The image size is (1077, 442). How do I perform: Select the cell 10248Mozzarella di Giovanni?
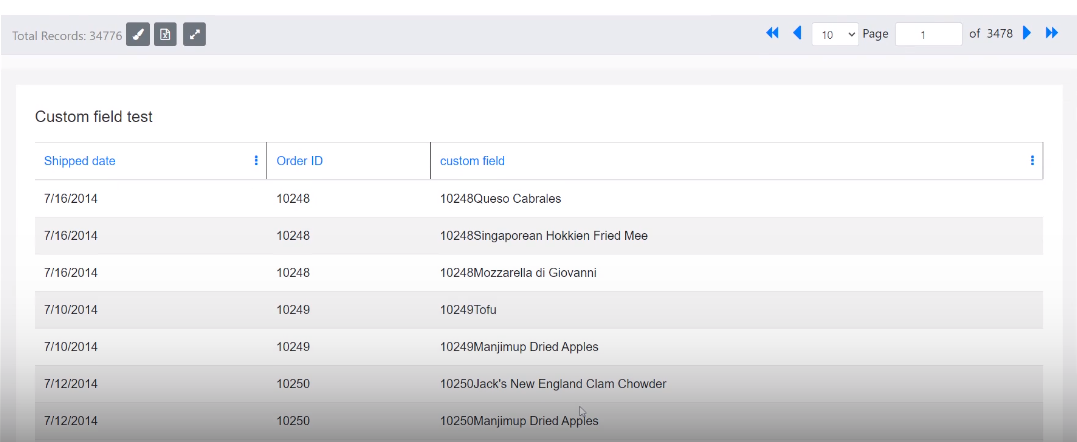click(x=518, y=273)
